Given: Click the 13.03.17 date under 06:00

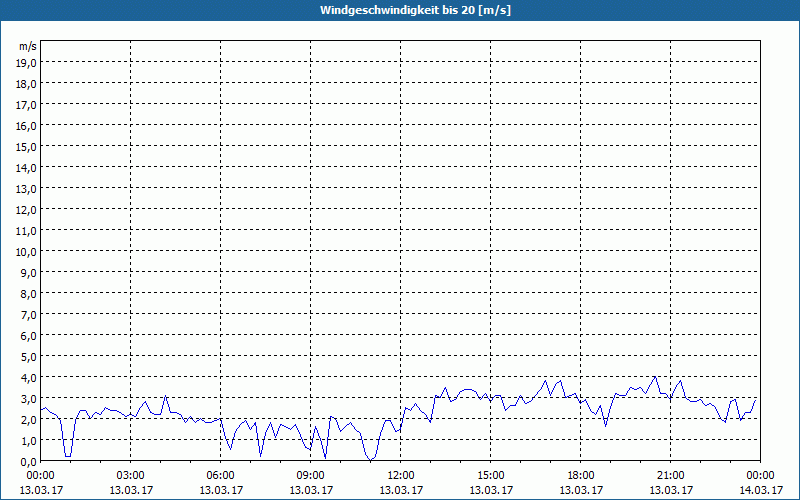Looking at the screenshot, I should 221,490.
